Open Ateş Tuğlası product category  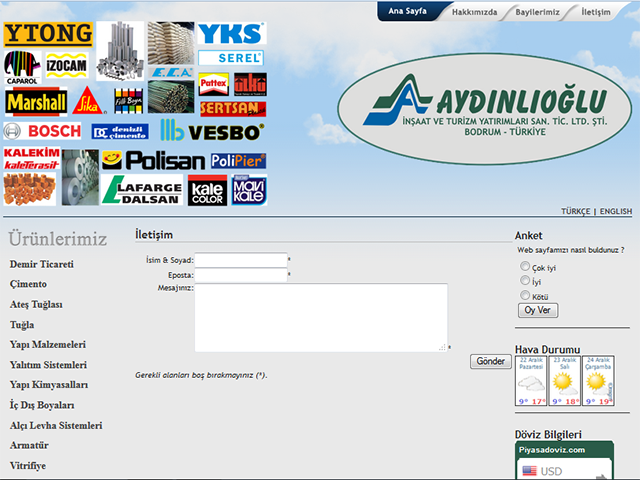click(x=36, y=304)
